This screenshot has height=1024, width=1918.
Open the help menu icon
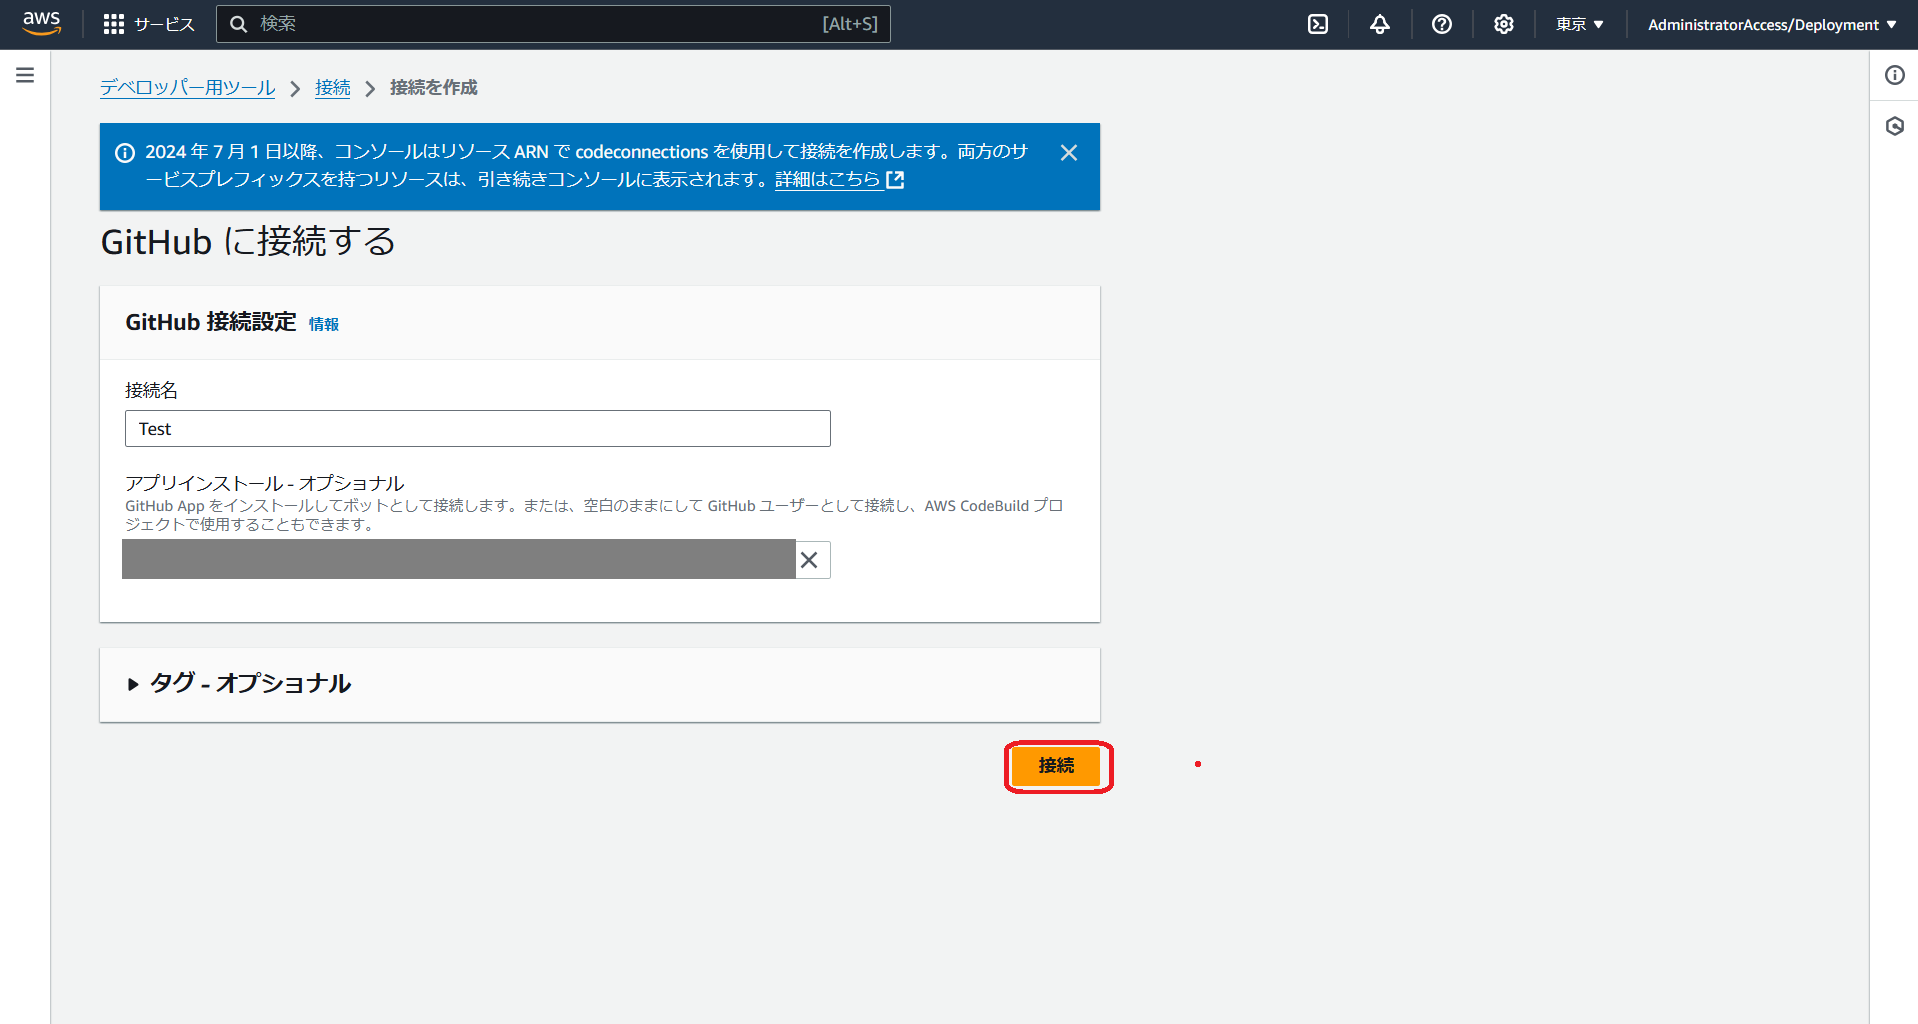coord(1441,23)
